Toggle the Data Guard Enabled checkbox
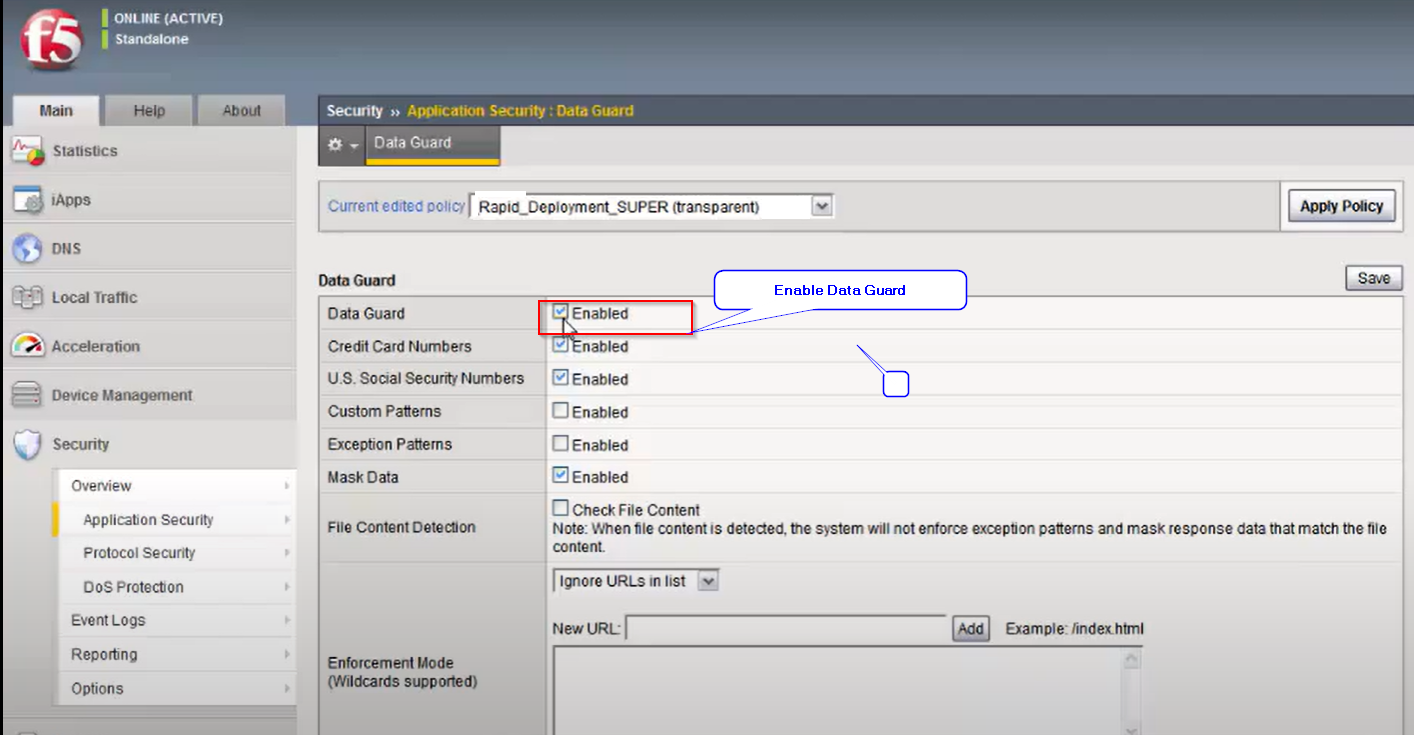This screenshot has width=1414, height=735. tap(561, 312)
